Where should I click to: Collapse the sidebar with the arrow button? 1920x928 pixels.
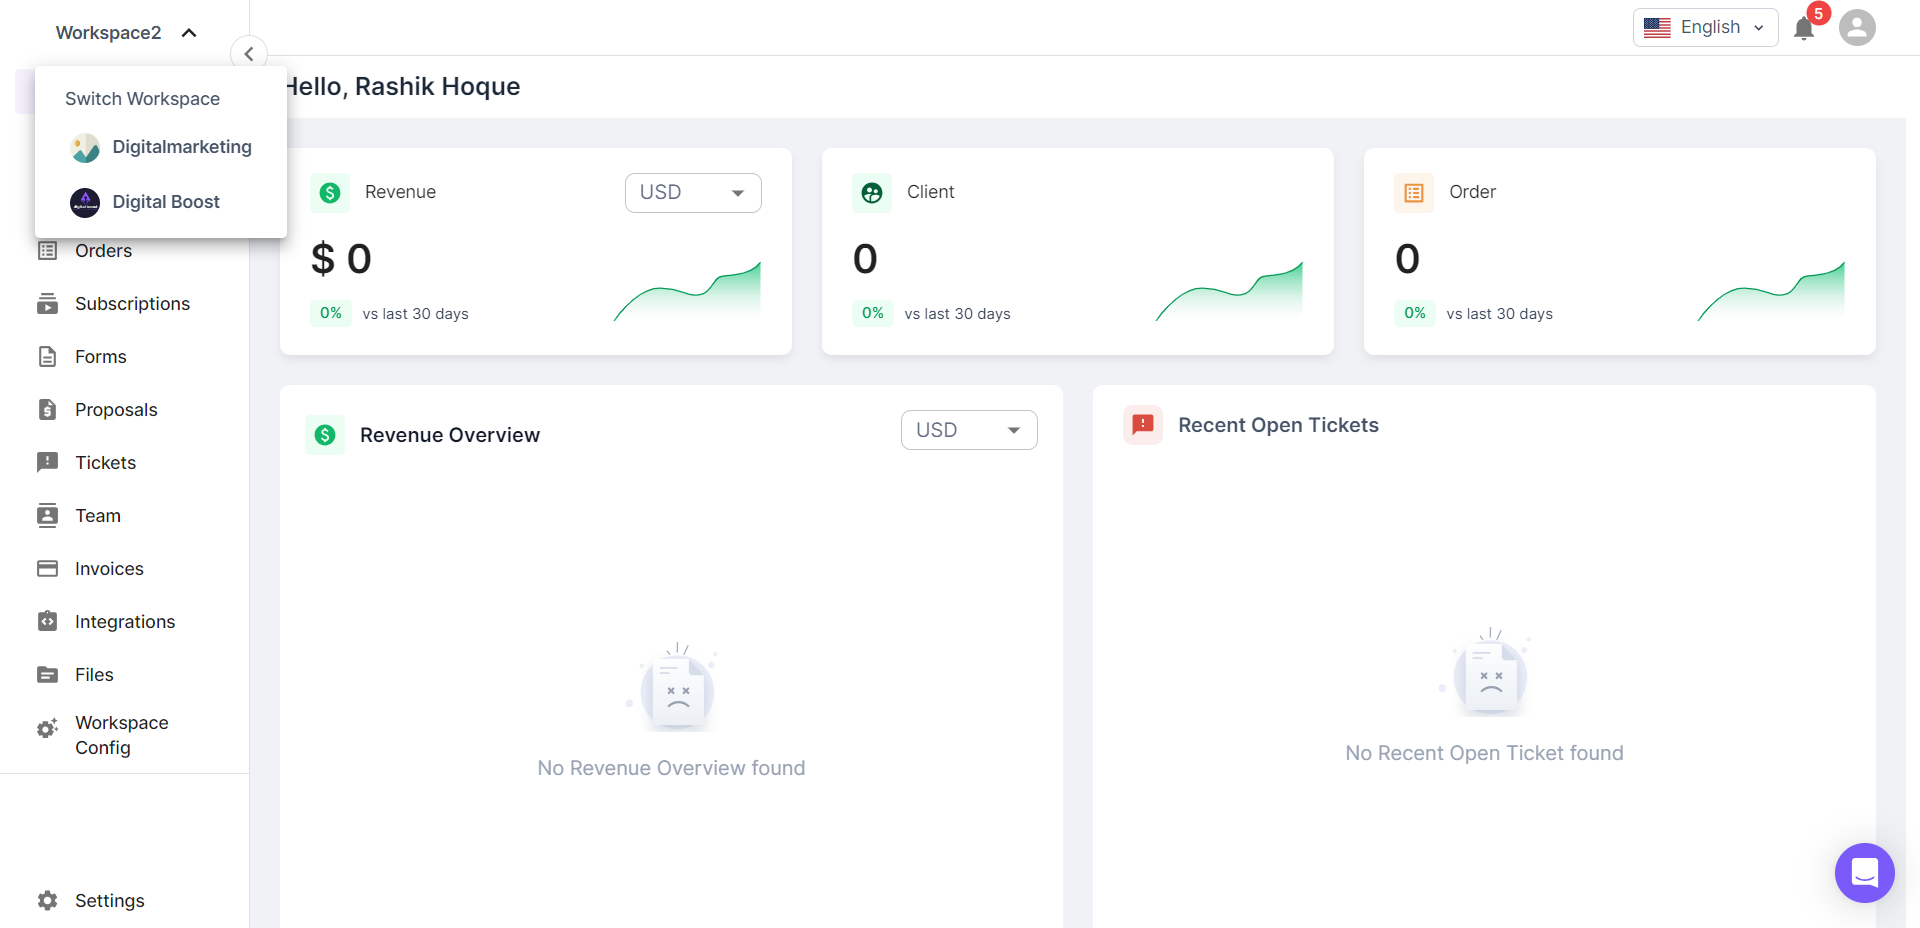(x=248, y=53)
